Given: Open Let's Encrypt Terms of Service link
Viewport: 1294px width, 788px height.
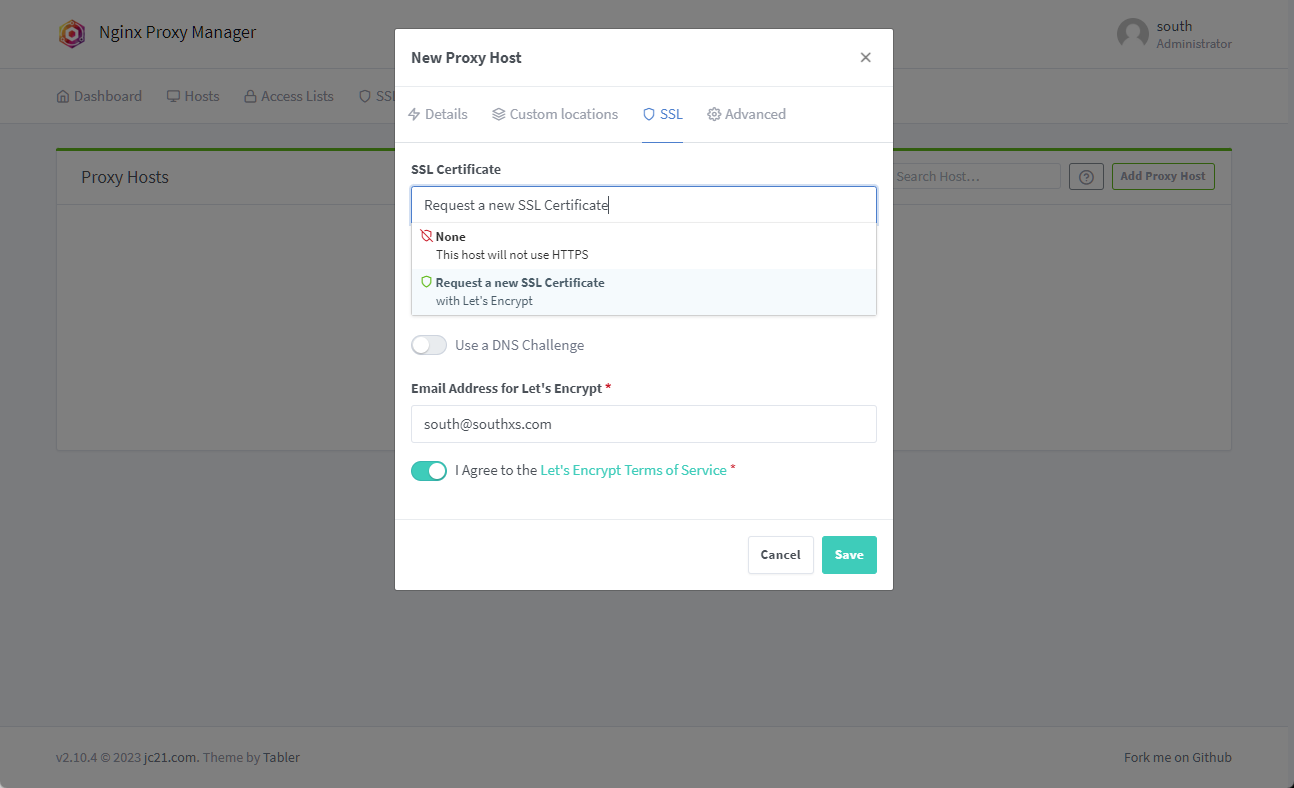Looking at the screenshot, I should click(633, 471).
